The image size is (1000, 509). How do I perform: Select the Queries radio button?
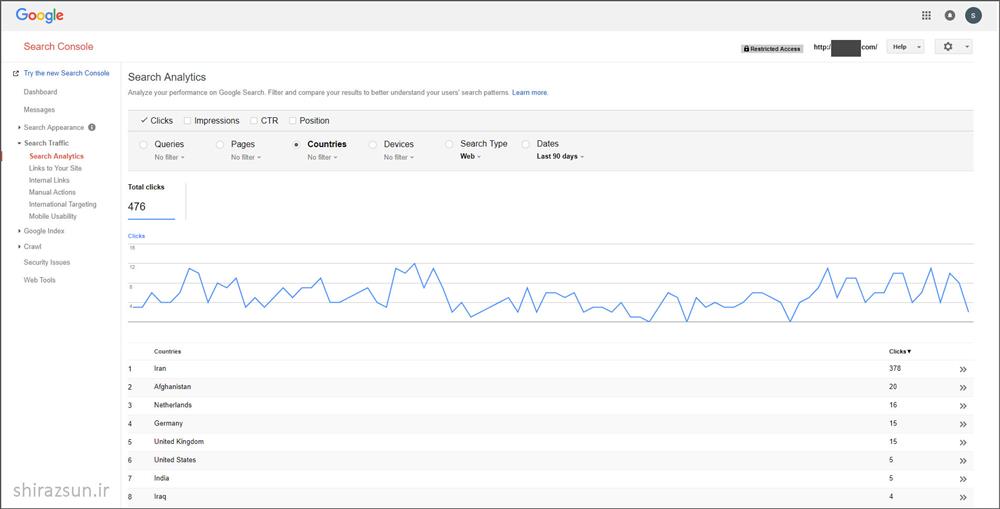pyautogui.click(x=143, y=145)
